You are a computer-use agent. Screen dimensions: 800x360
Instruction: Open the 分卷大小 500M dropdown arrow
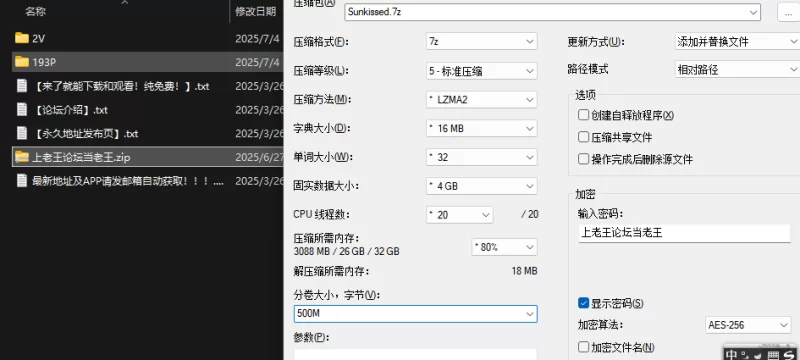click(x=530, y=314)
